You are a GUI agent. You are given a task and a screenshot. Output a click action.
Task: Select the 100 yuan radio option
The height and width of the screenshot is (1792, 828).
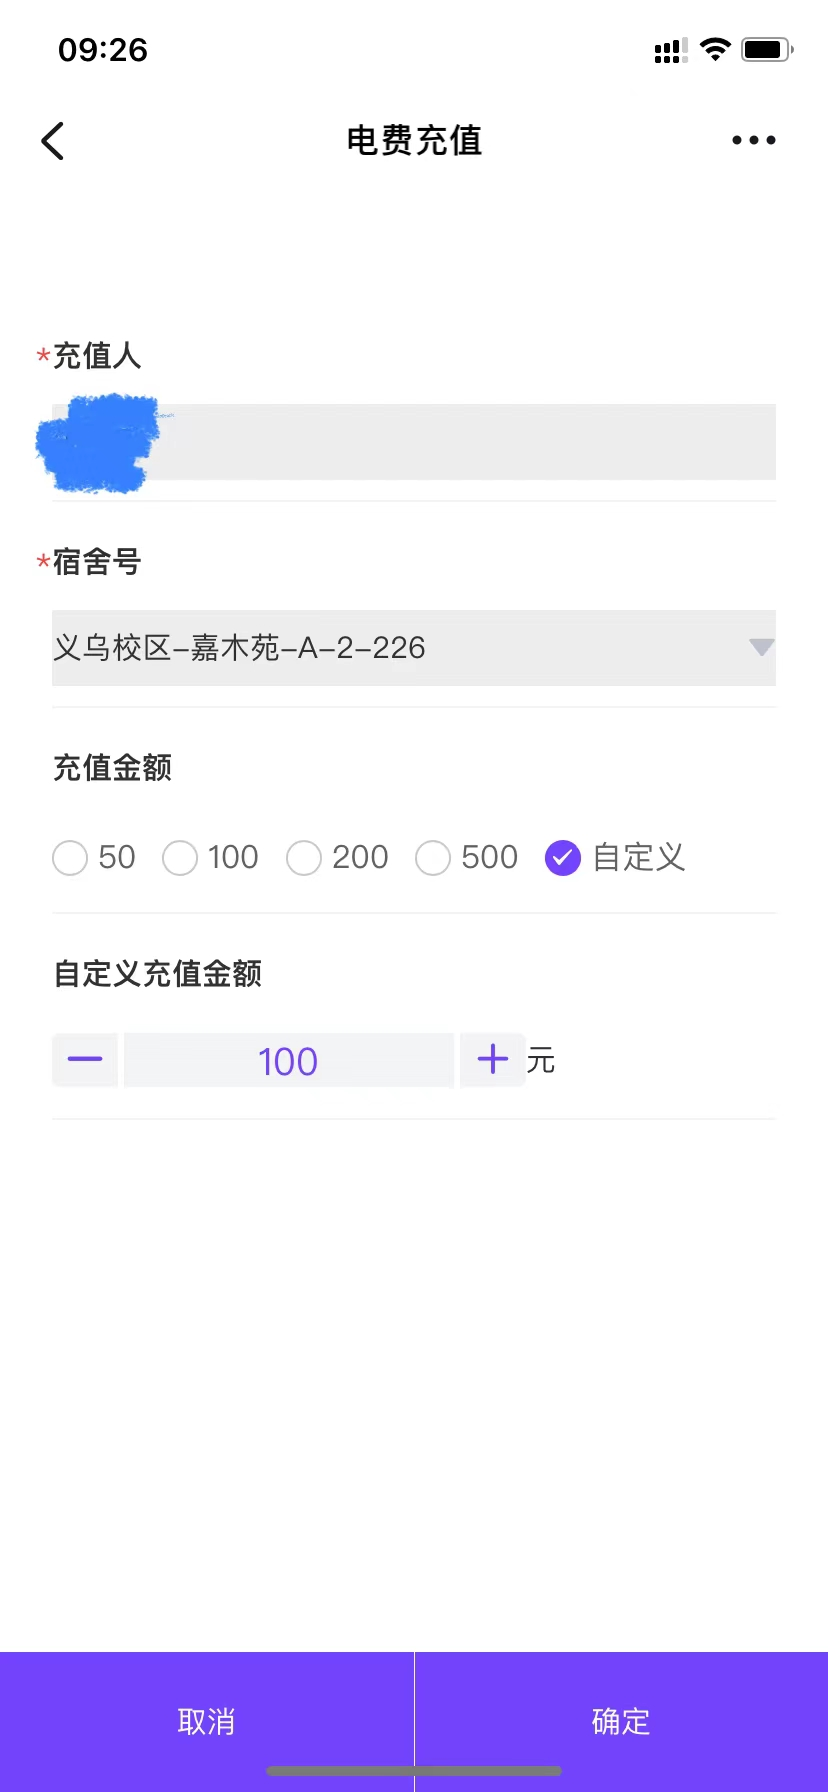tap(180, 858)
